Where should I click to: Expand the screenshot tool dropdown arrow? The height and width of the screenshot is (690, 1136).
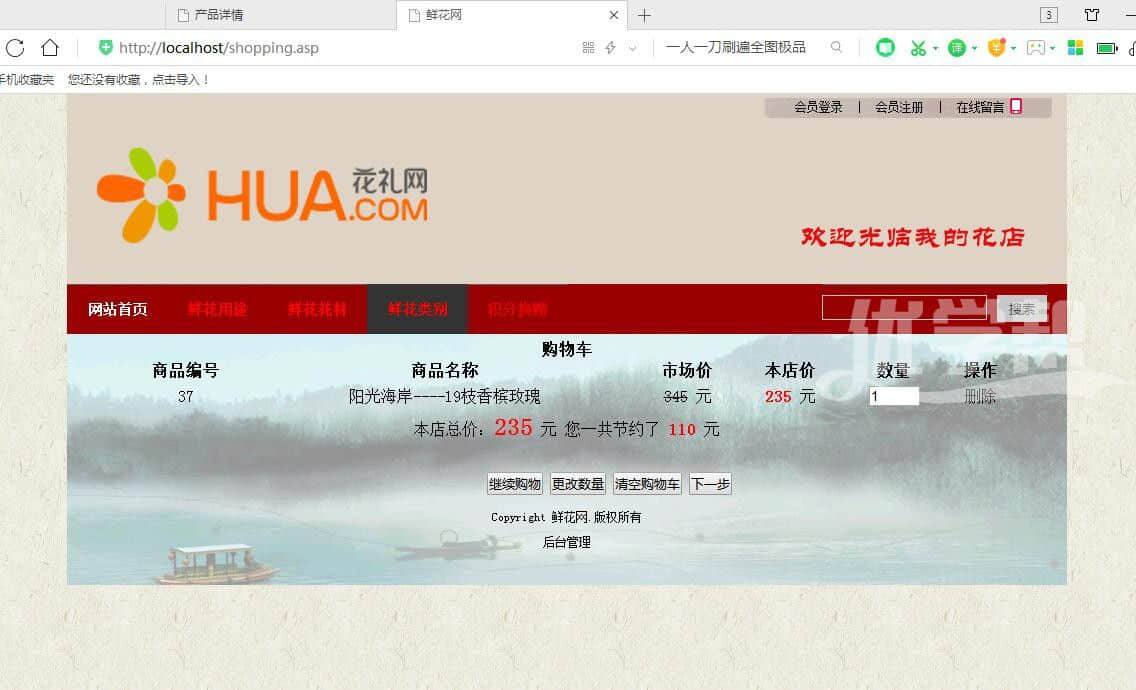click(x=935, y=48)
